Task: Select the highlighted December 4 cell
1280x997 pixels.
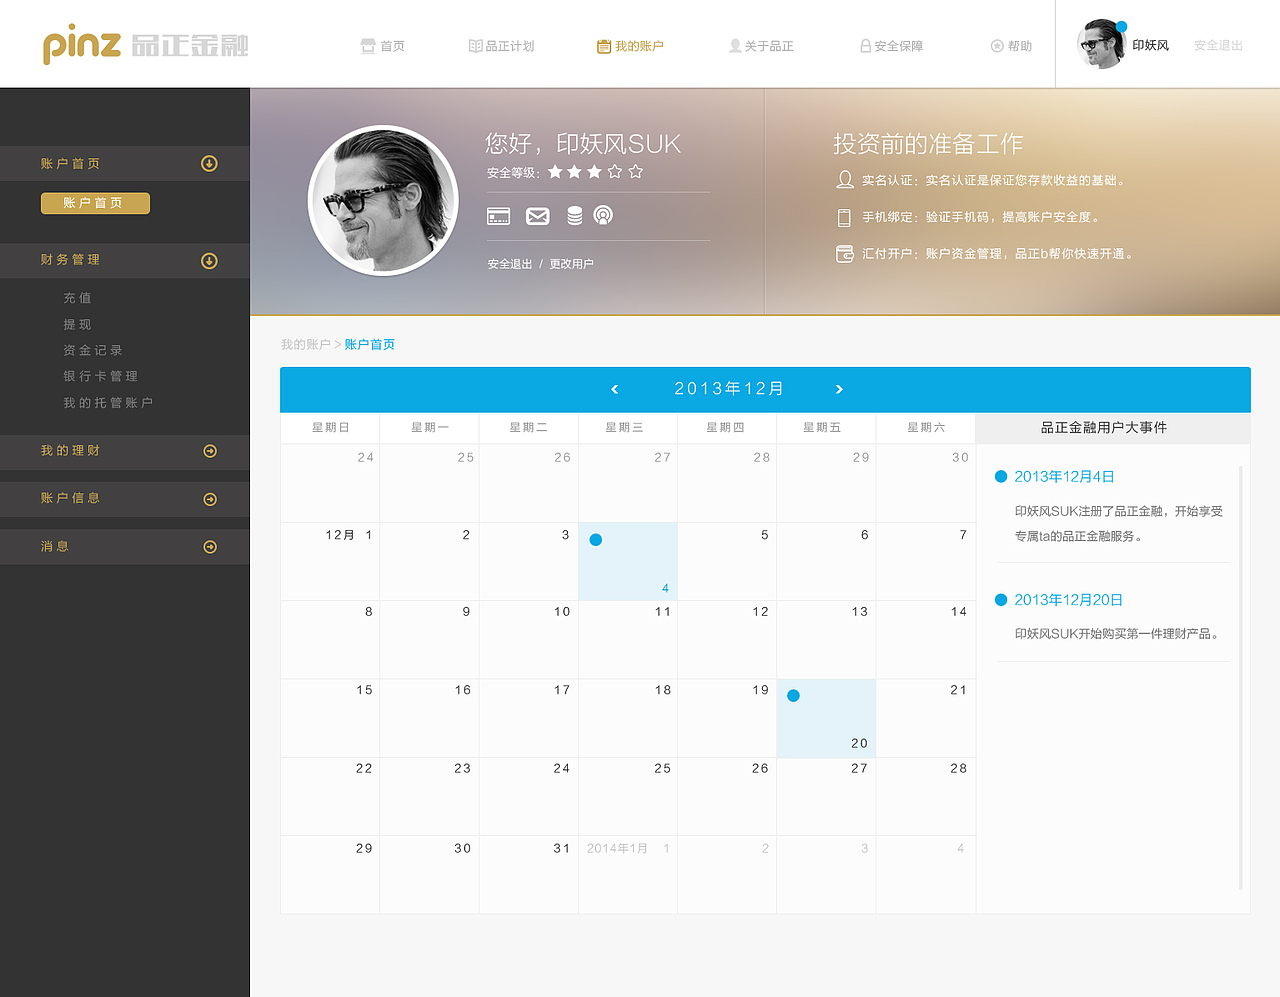Action: [628, 561]
